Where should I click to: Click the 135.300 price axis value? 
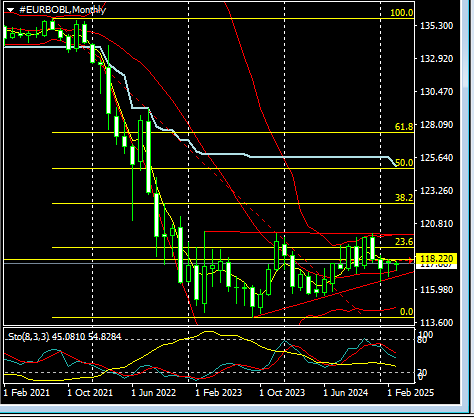(x=437, y=26)
